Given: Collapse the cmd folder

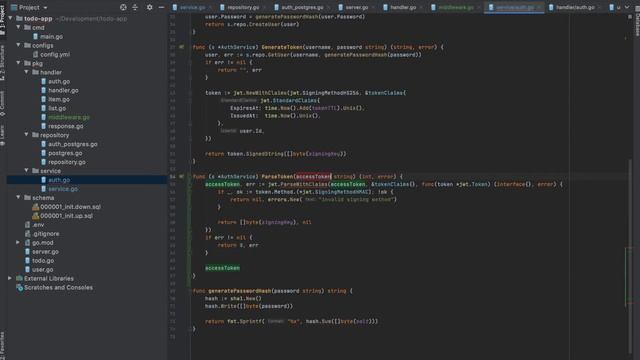Looking at the screenshot, I should click(18, 27).
